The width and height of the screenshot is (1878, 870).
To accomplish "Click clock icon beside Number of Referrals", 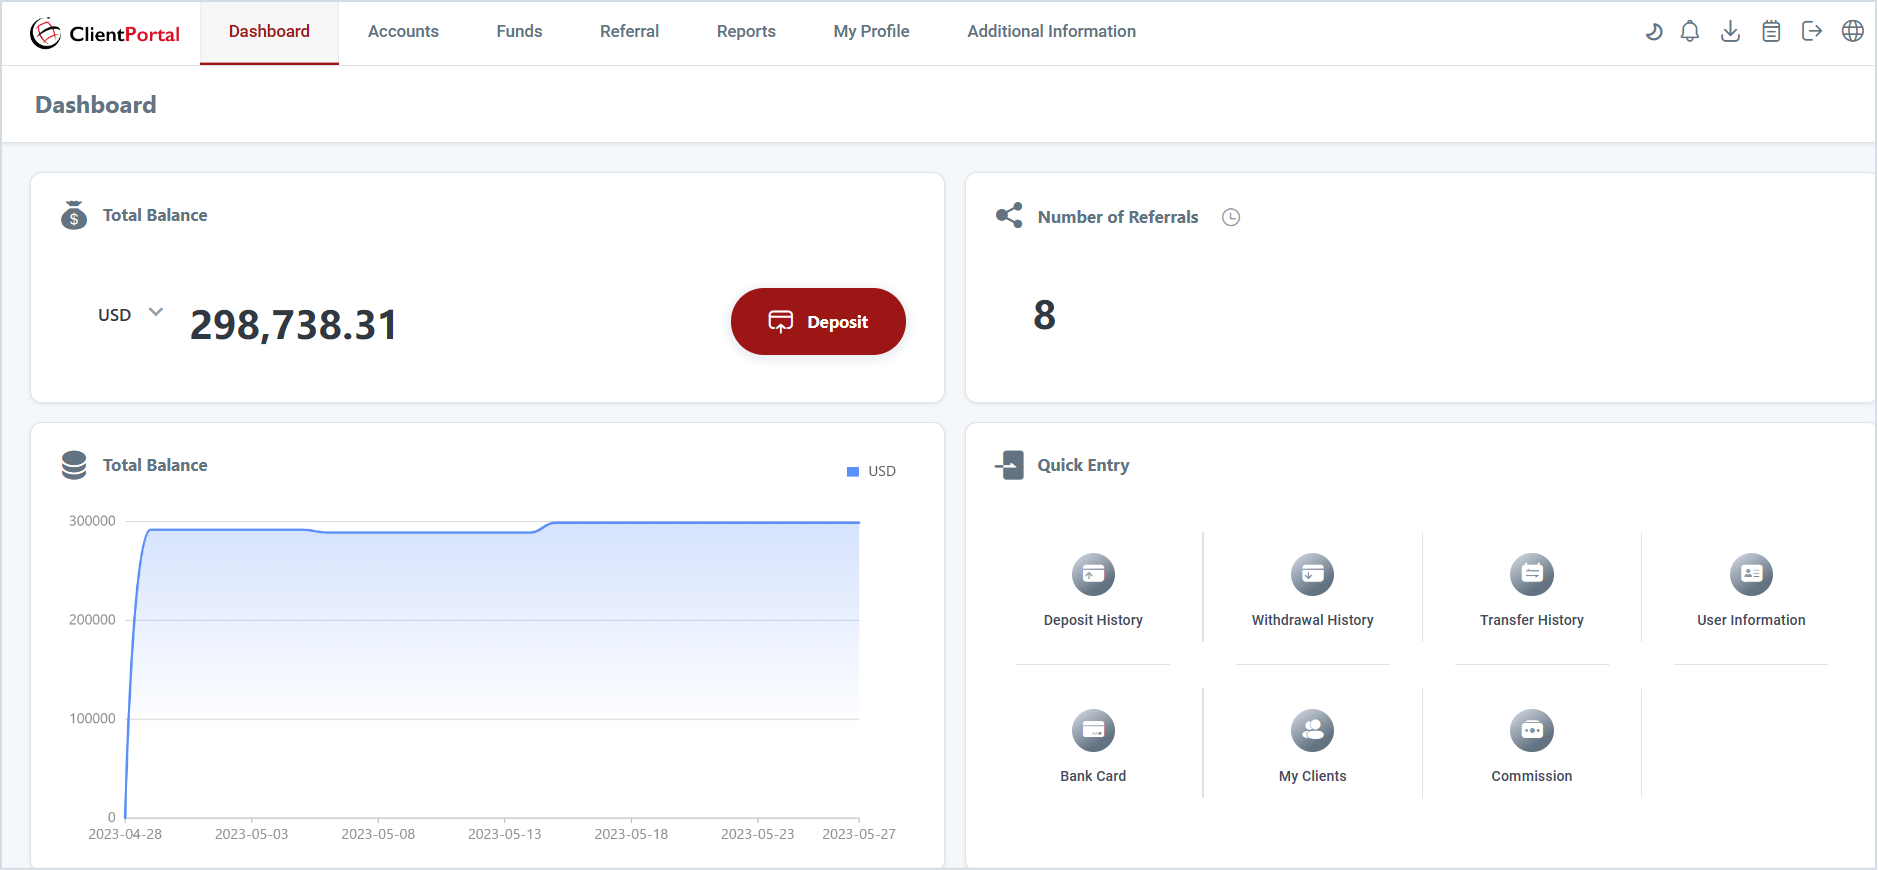I will coord(1231,217).
